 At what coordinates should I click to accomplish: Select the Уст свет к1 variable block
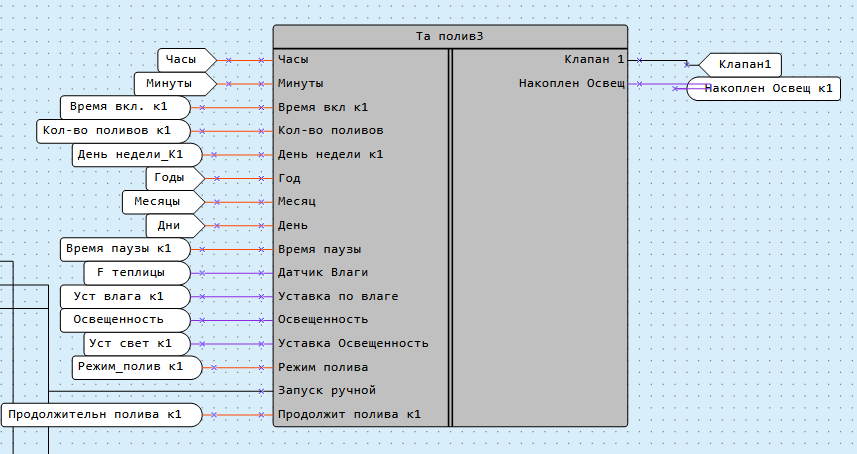[137, 344]
